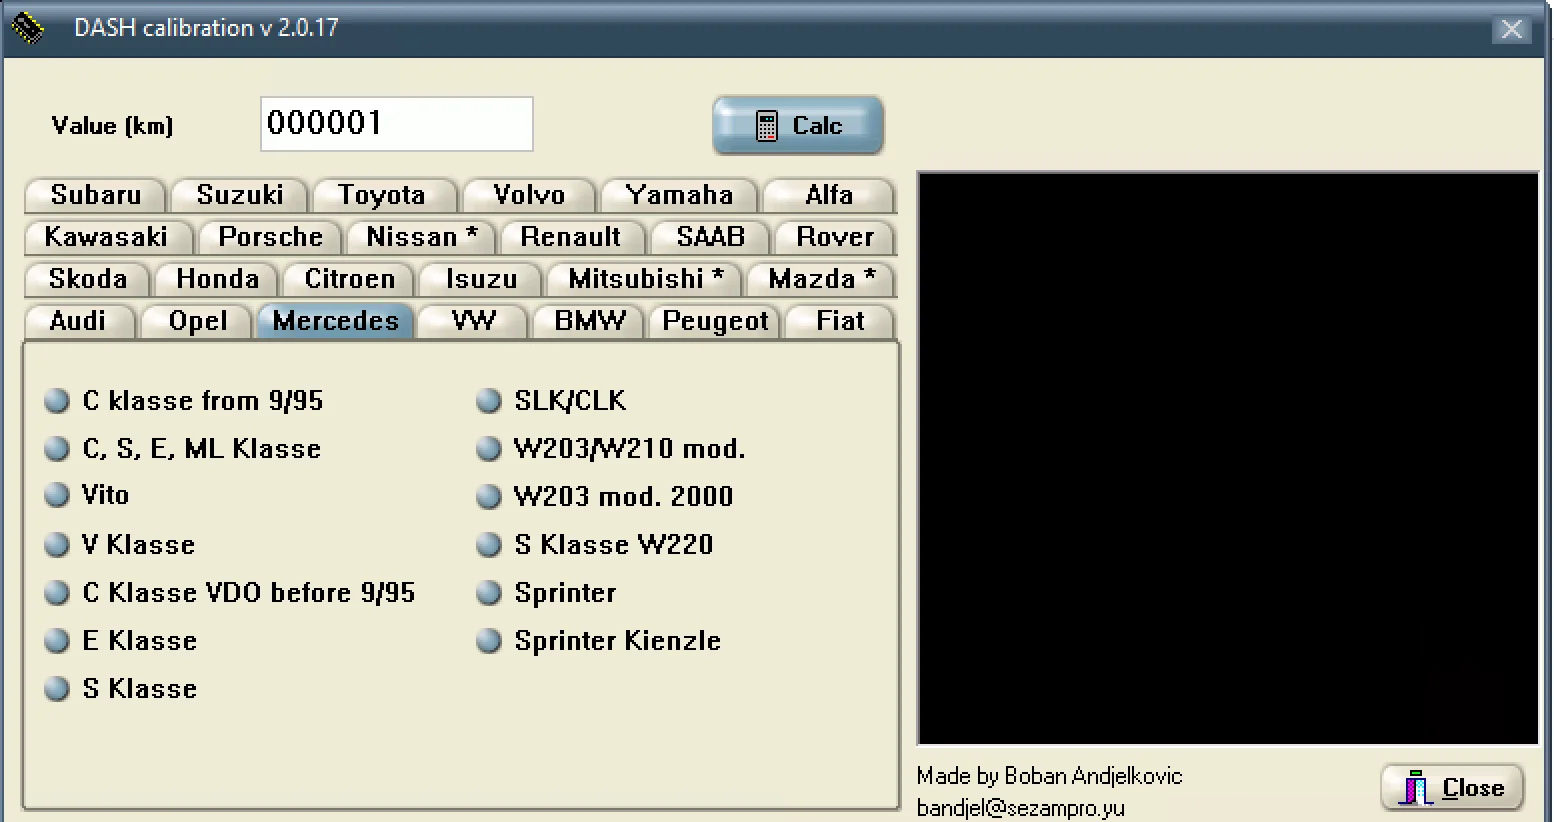Open the VW tab
The height and width of the screenshot is (822, 1554).
473,321
